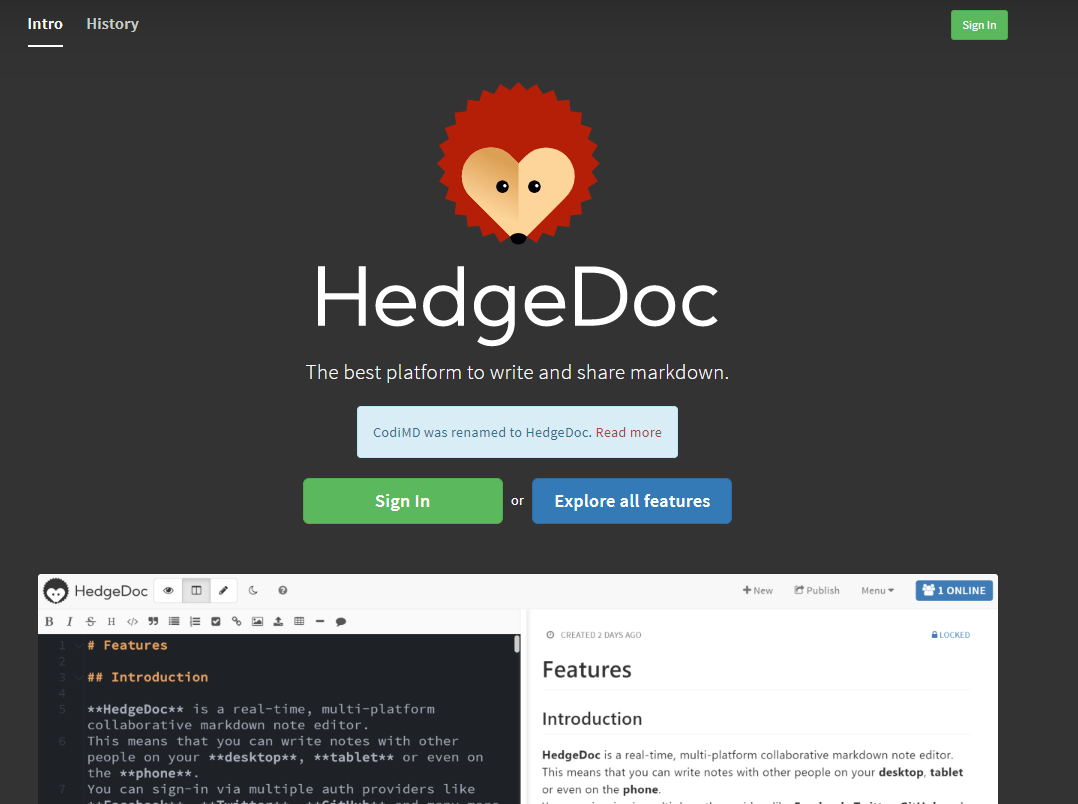Open the Explore all features page
The width and height of the screenshot is (1078, 804).
point(631,500)
